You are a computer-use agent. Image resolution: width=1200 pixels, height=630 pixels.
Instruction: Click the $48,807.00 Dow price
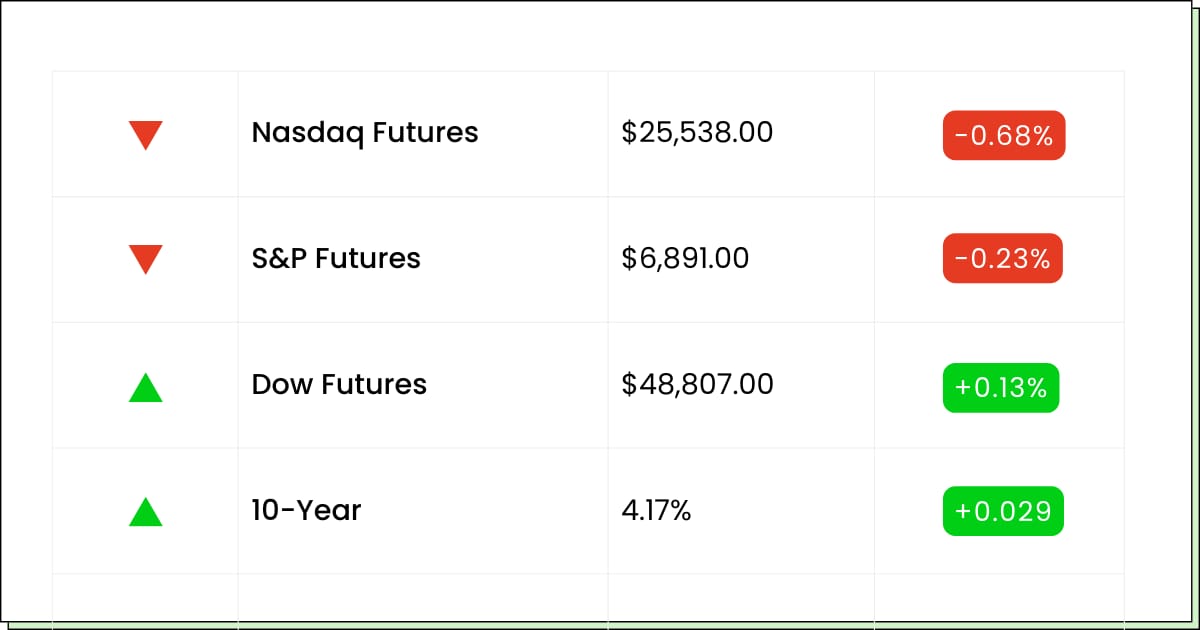point(697,384)
